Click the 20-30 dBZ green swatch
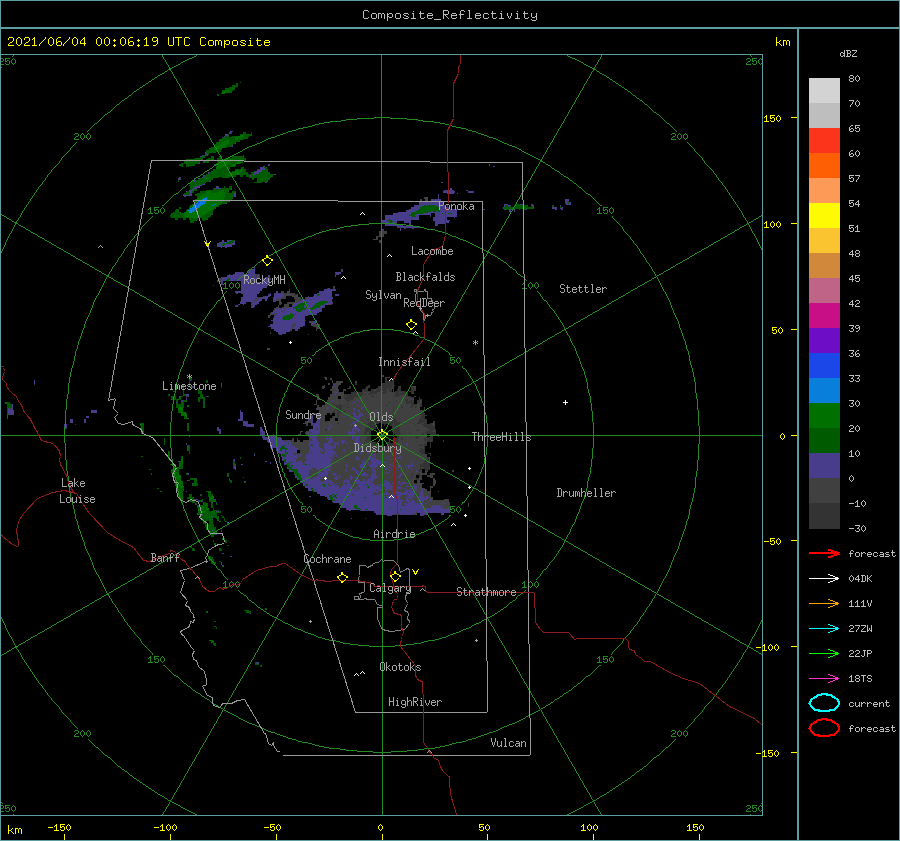 (x=824, y=415)
